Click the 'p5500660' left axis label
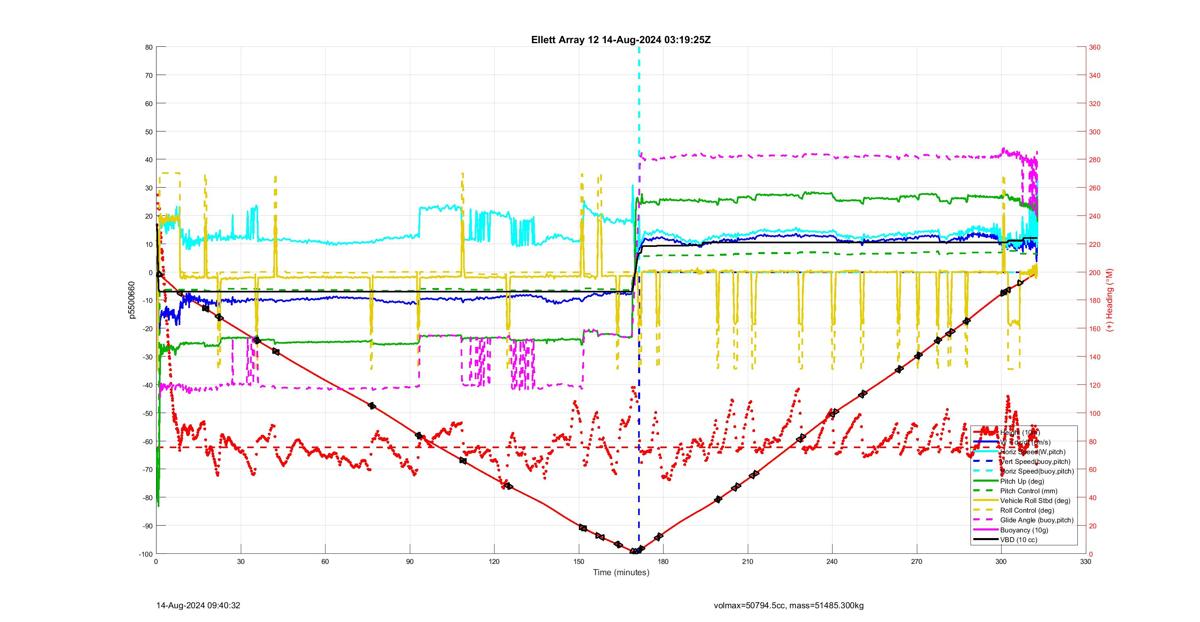This screenshot has height=622, width=1200. pyautogui.click(x=131, y=300)
